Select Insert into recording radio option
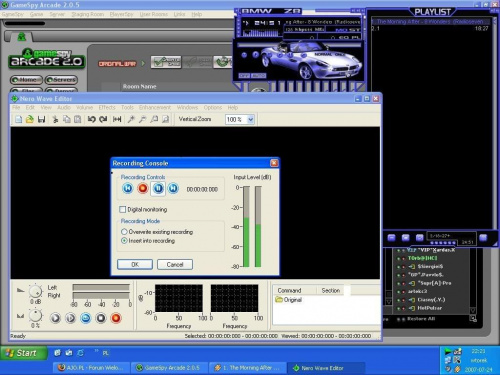The width and height of the screenshot is (500, 375). pyautogui.click(x=124, y=241)
